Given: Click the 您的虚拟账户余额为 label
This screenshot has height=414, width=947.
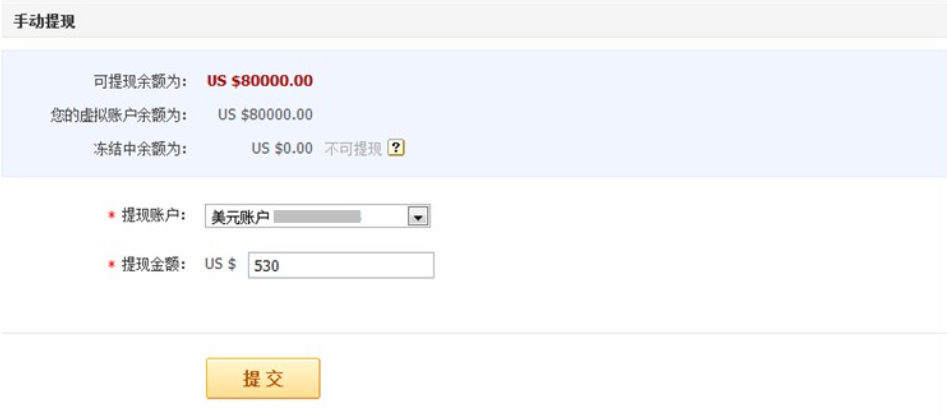Looking at the screenshot, I should point(118,115).
